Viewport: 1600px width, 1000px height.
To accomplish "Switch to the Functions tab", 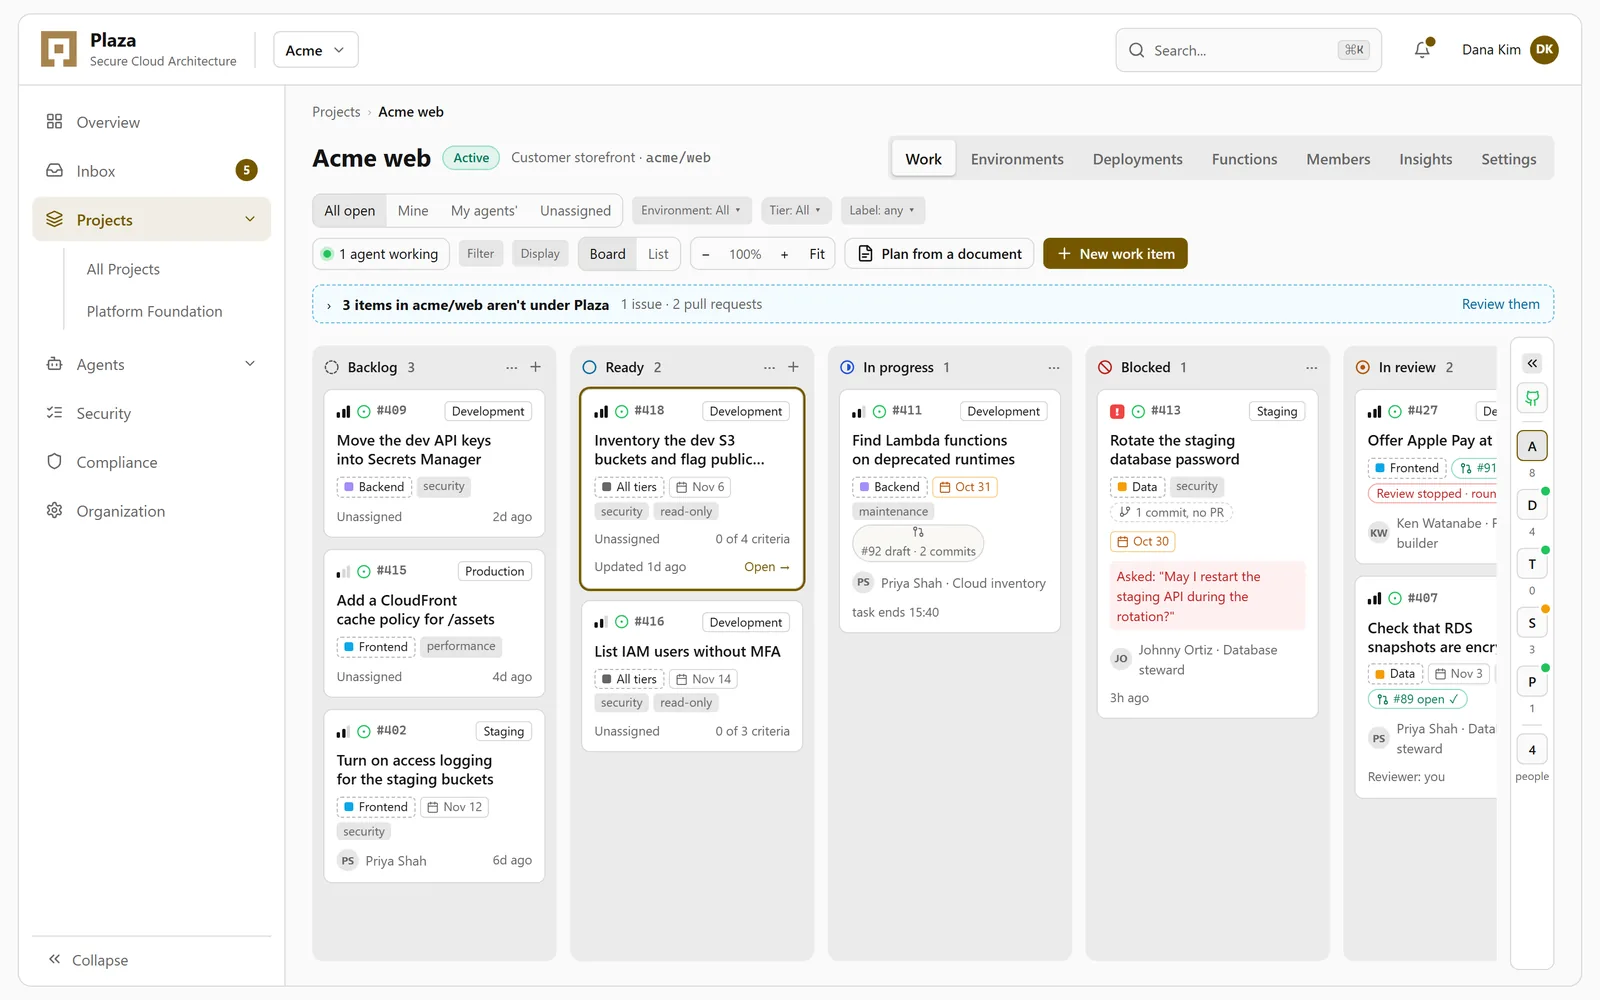I will pos(1244,159).
